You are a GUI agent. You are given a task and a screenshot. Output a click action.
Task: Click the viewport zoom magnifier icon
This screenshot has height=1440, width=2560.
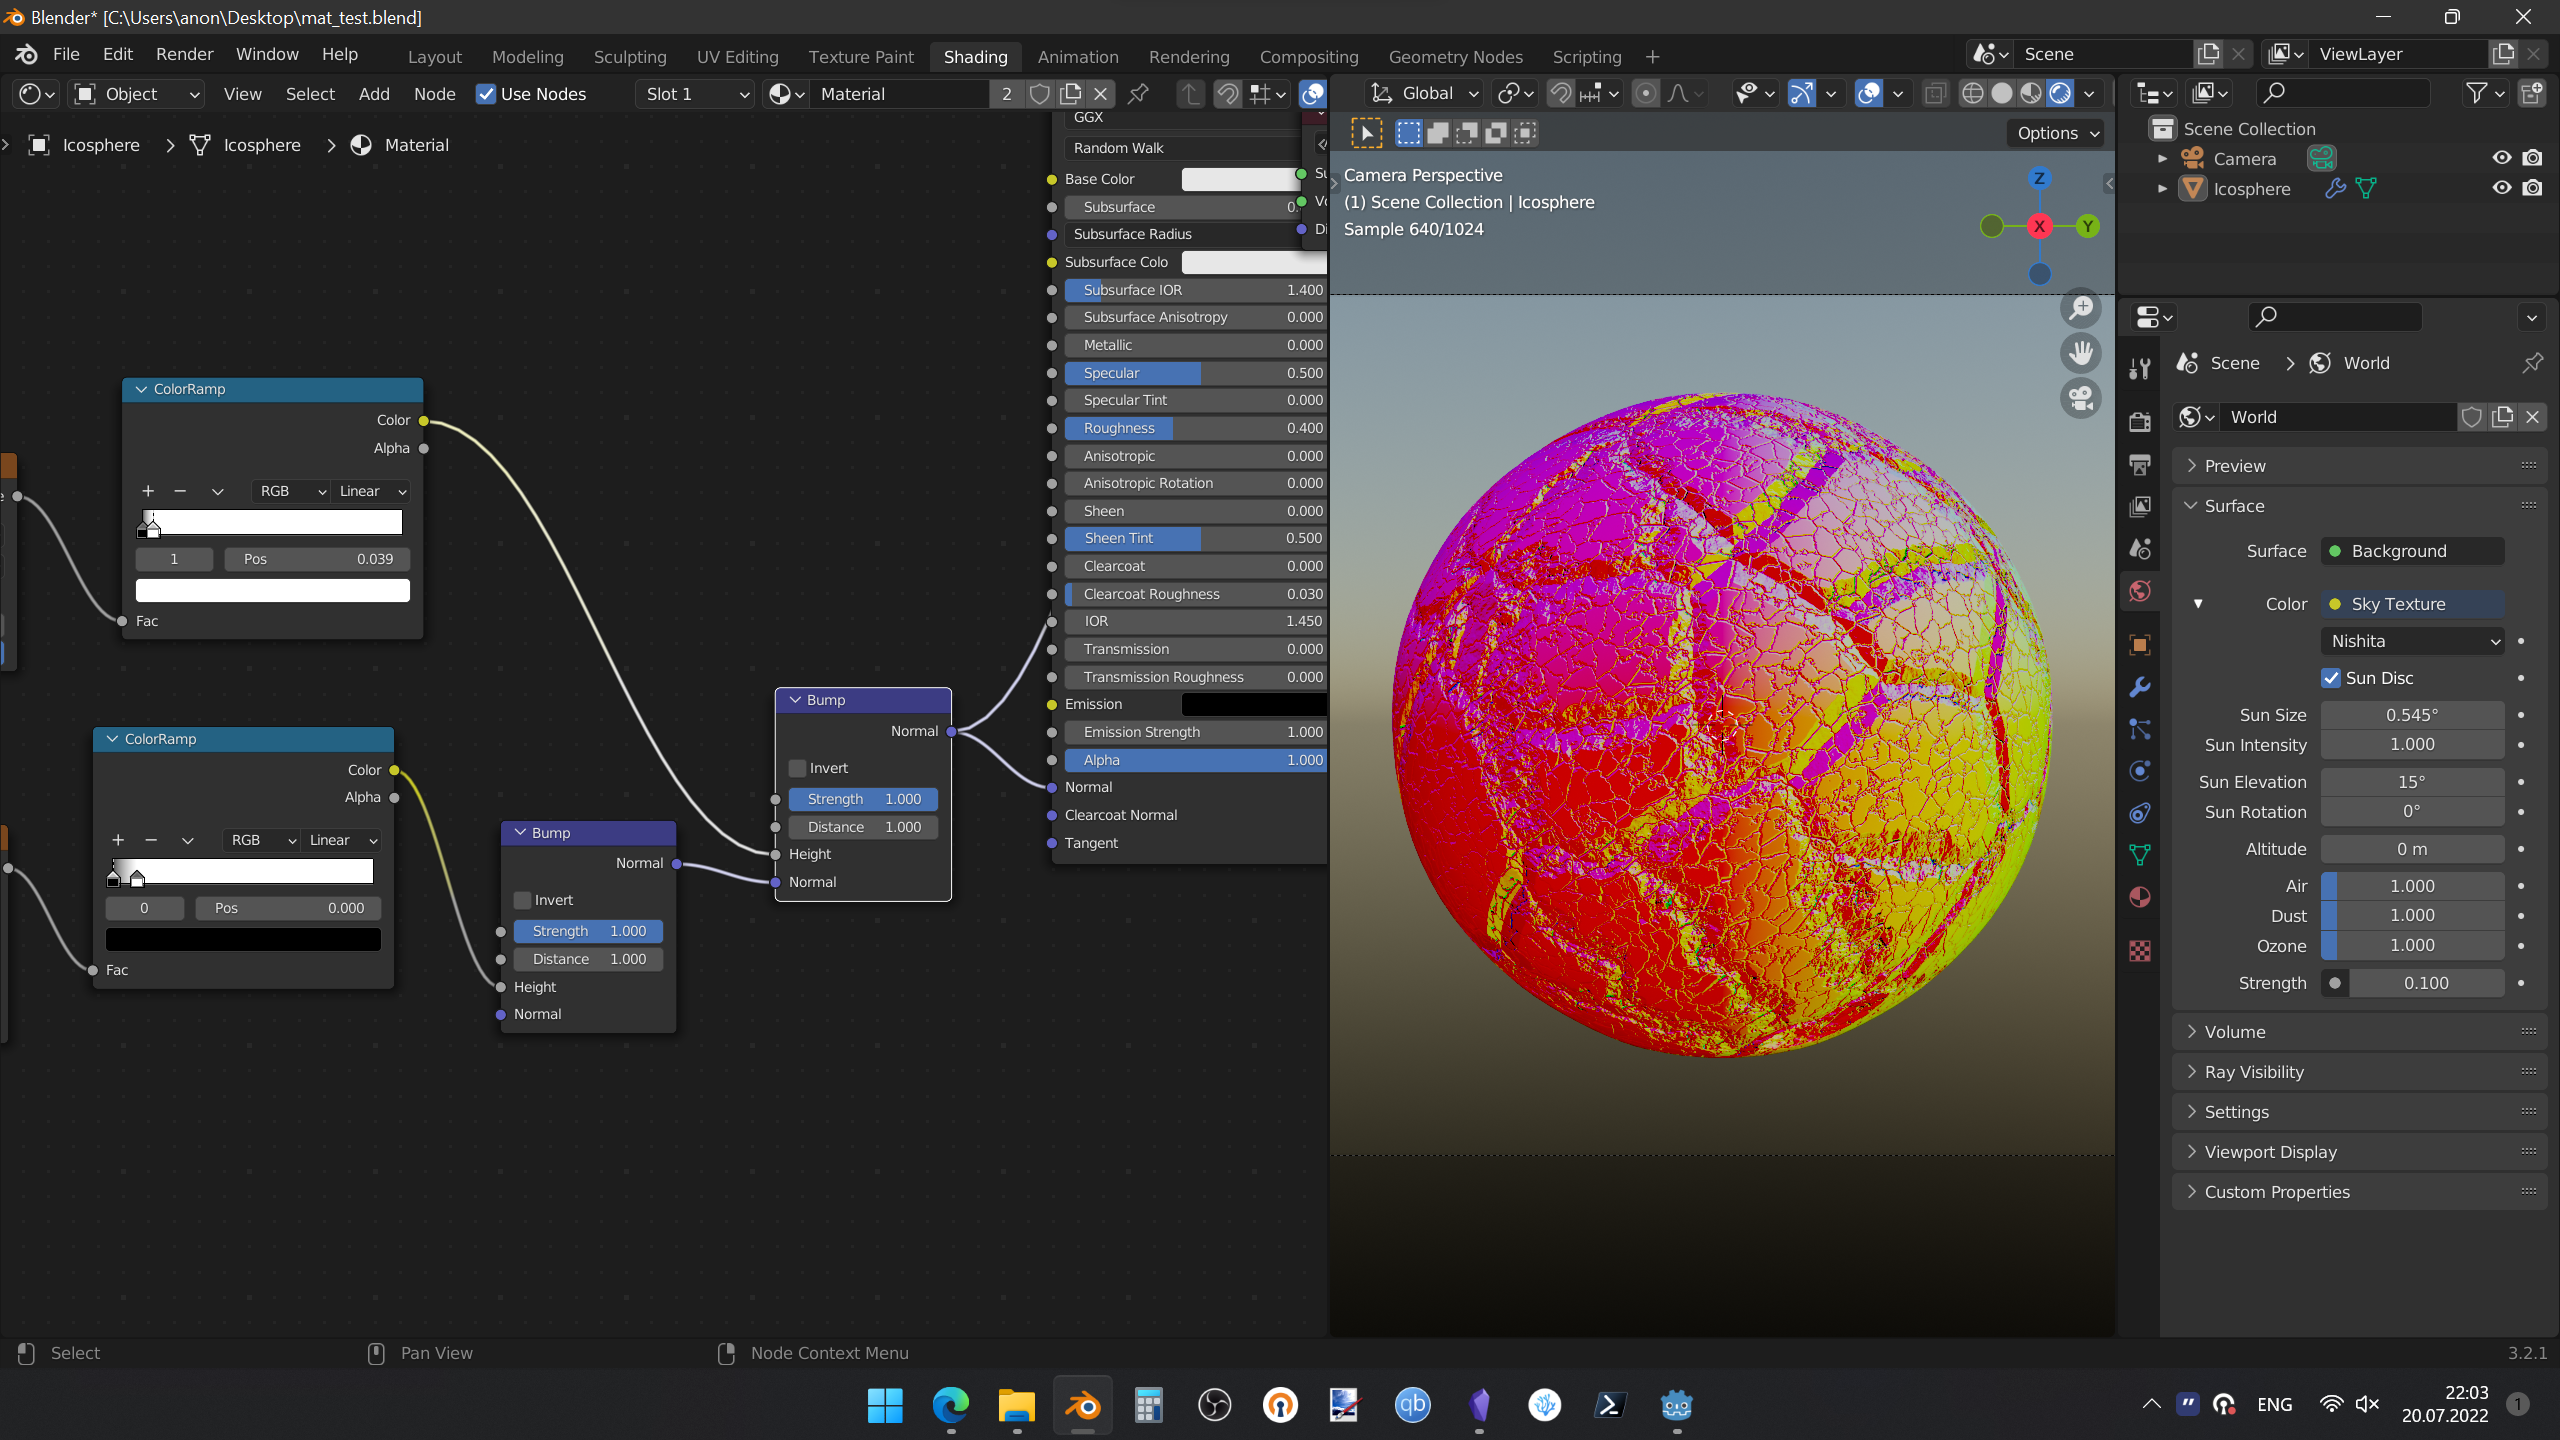(2081, 308)
